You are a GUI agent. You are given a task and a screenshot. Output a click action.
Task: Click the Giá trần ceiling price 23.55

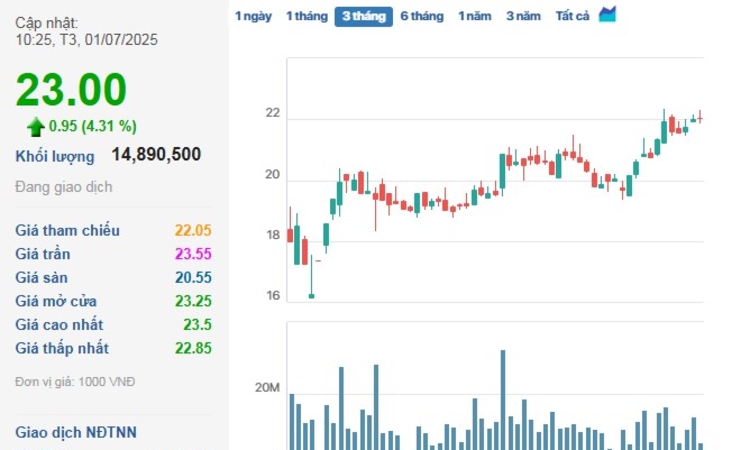[193, 254]
